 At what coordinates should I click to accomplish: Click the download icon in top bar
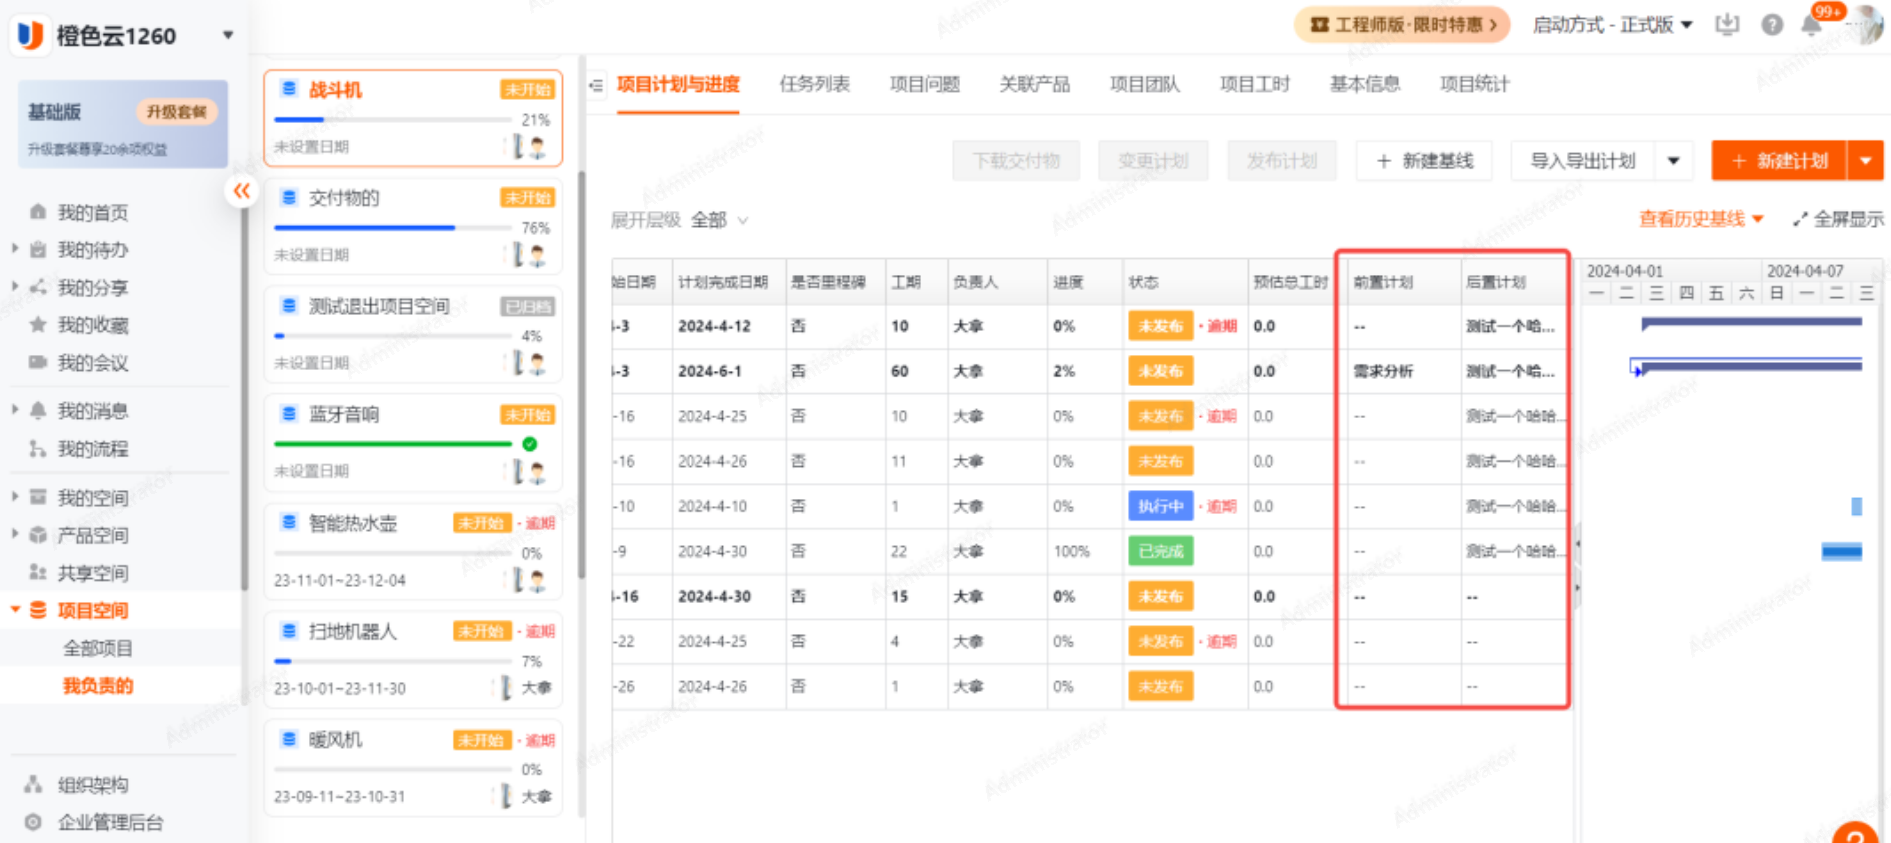[1727, 25]
